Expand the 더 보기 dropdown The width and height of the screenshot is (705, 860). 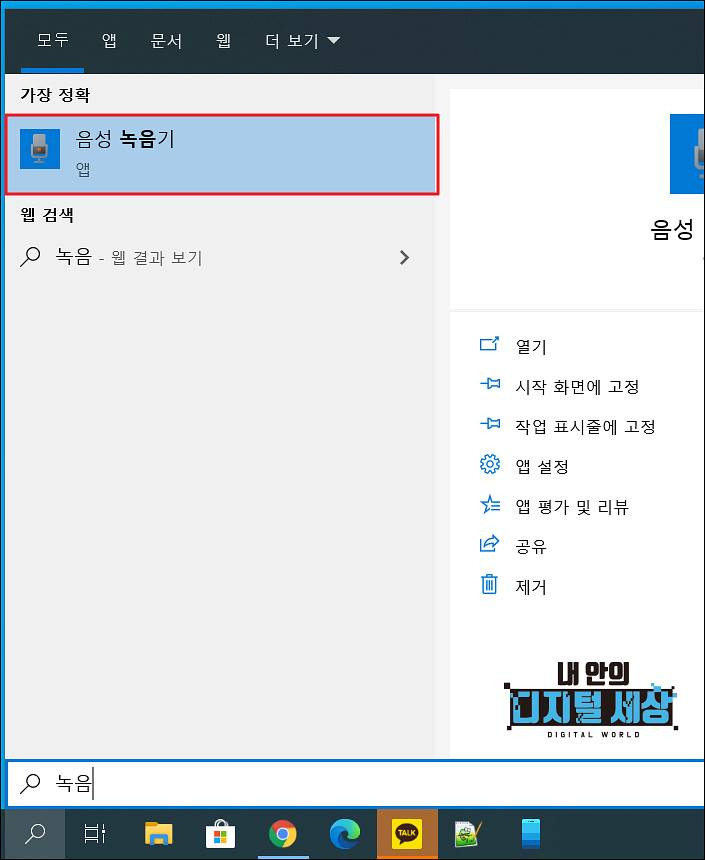pyautogui.click(x=302, y=41)
